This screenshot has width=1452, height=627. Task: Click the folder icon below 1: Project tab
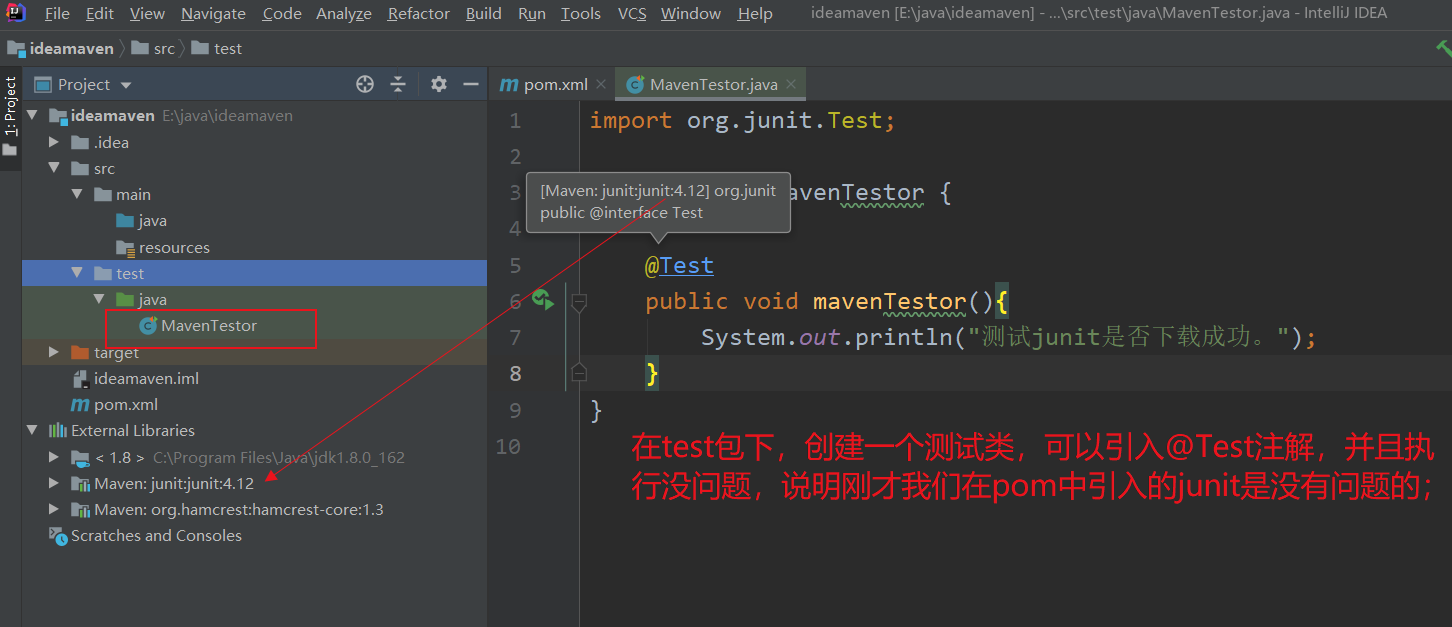pos(10,151)
